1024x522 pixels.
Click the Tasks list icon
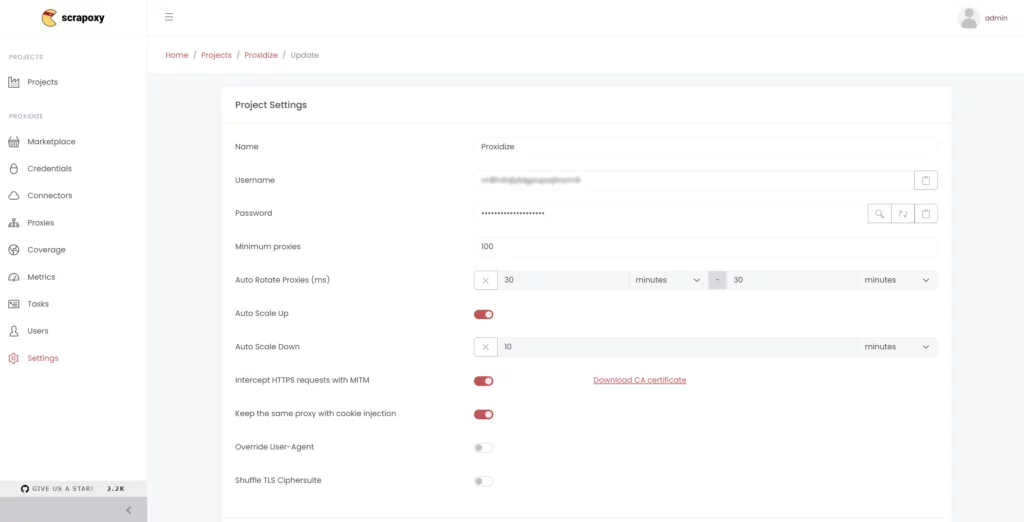(x=14, y=304)
